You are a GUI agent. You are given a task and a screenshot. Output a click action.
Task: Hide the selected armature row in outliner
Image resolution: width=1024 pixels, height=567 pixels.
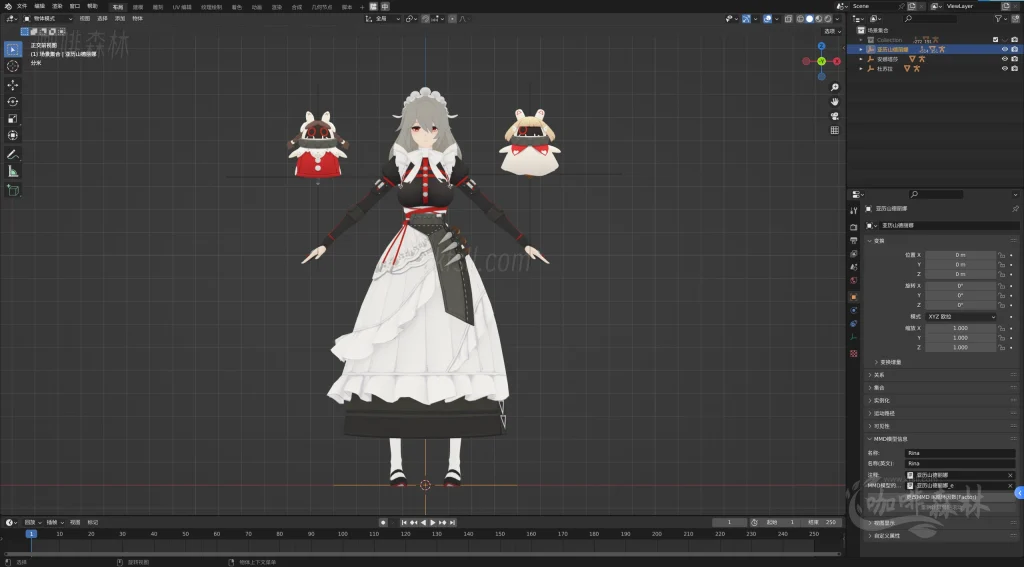pos(1004,50)
